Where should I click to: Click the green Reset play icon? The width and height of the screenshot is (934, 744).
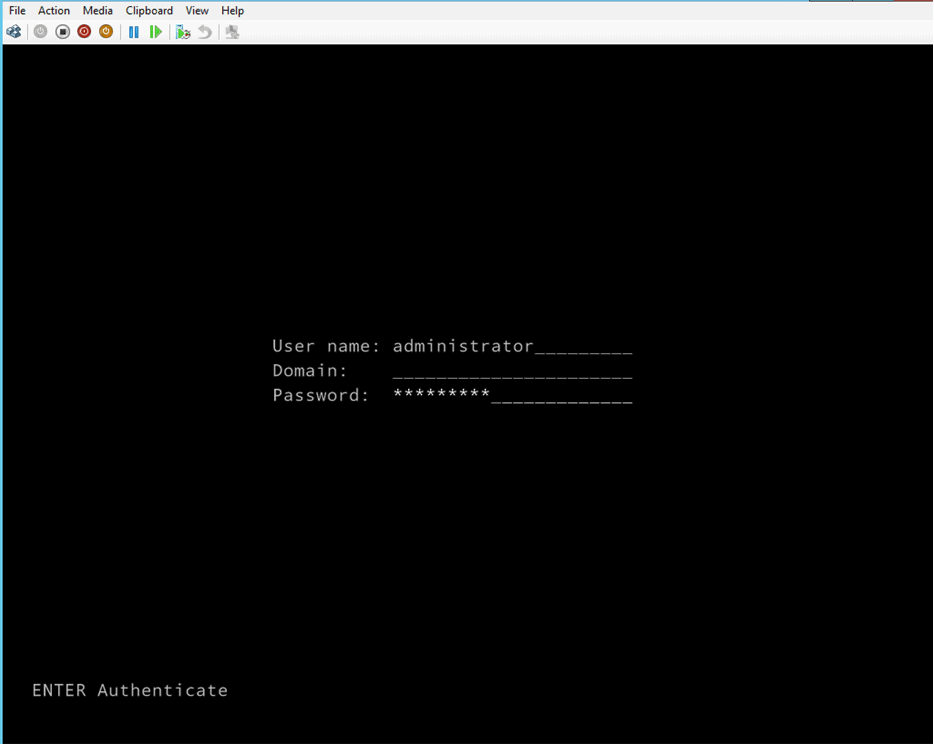coord(156,32)
